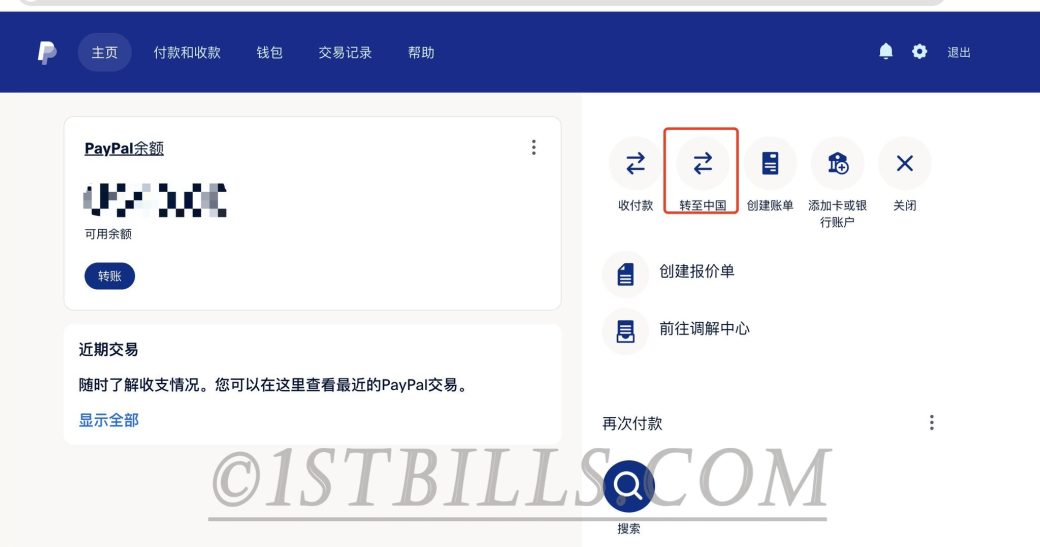Select the 转至中国 transfer icon

click(x=702, y=163)
